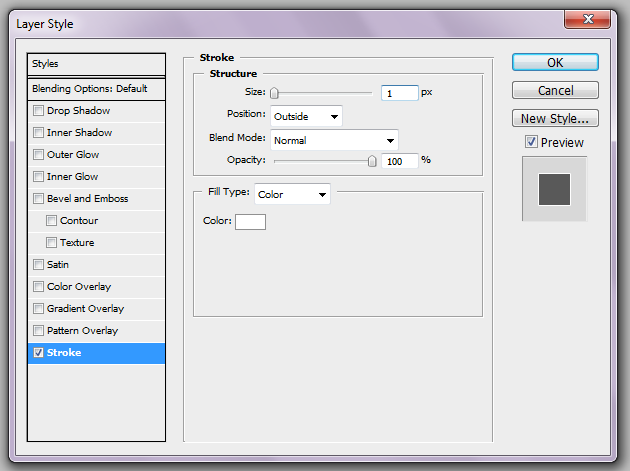
Task: Expand the Blend Mode dropdown
Action: (334, 140)
